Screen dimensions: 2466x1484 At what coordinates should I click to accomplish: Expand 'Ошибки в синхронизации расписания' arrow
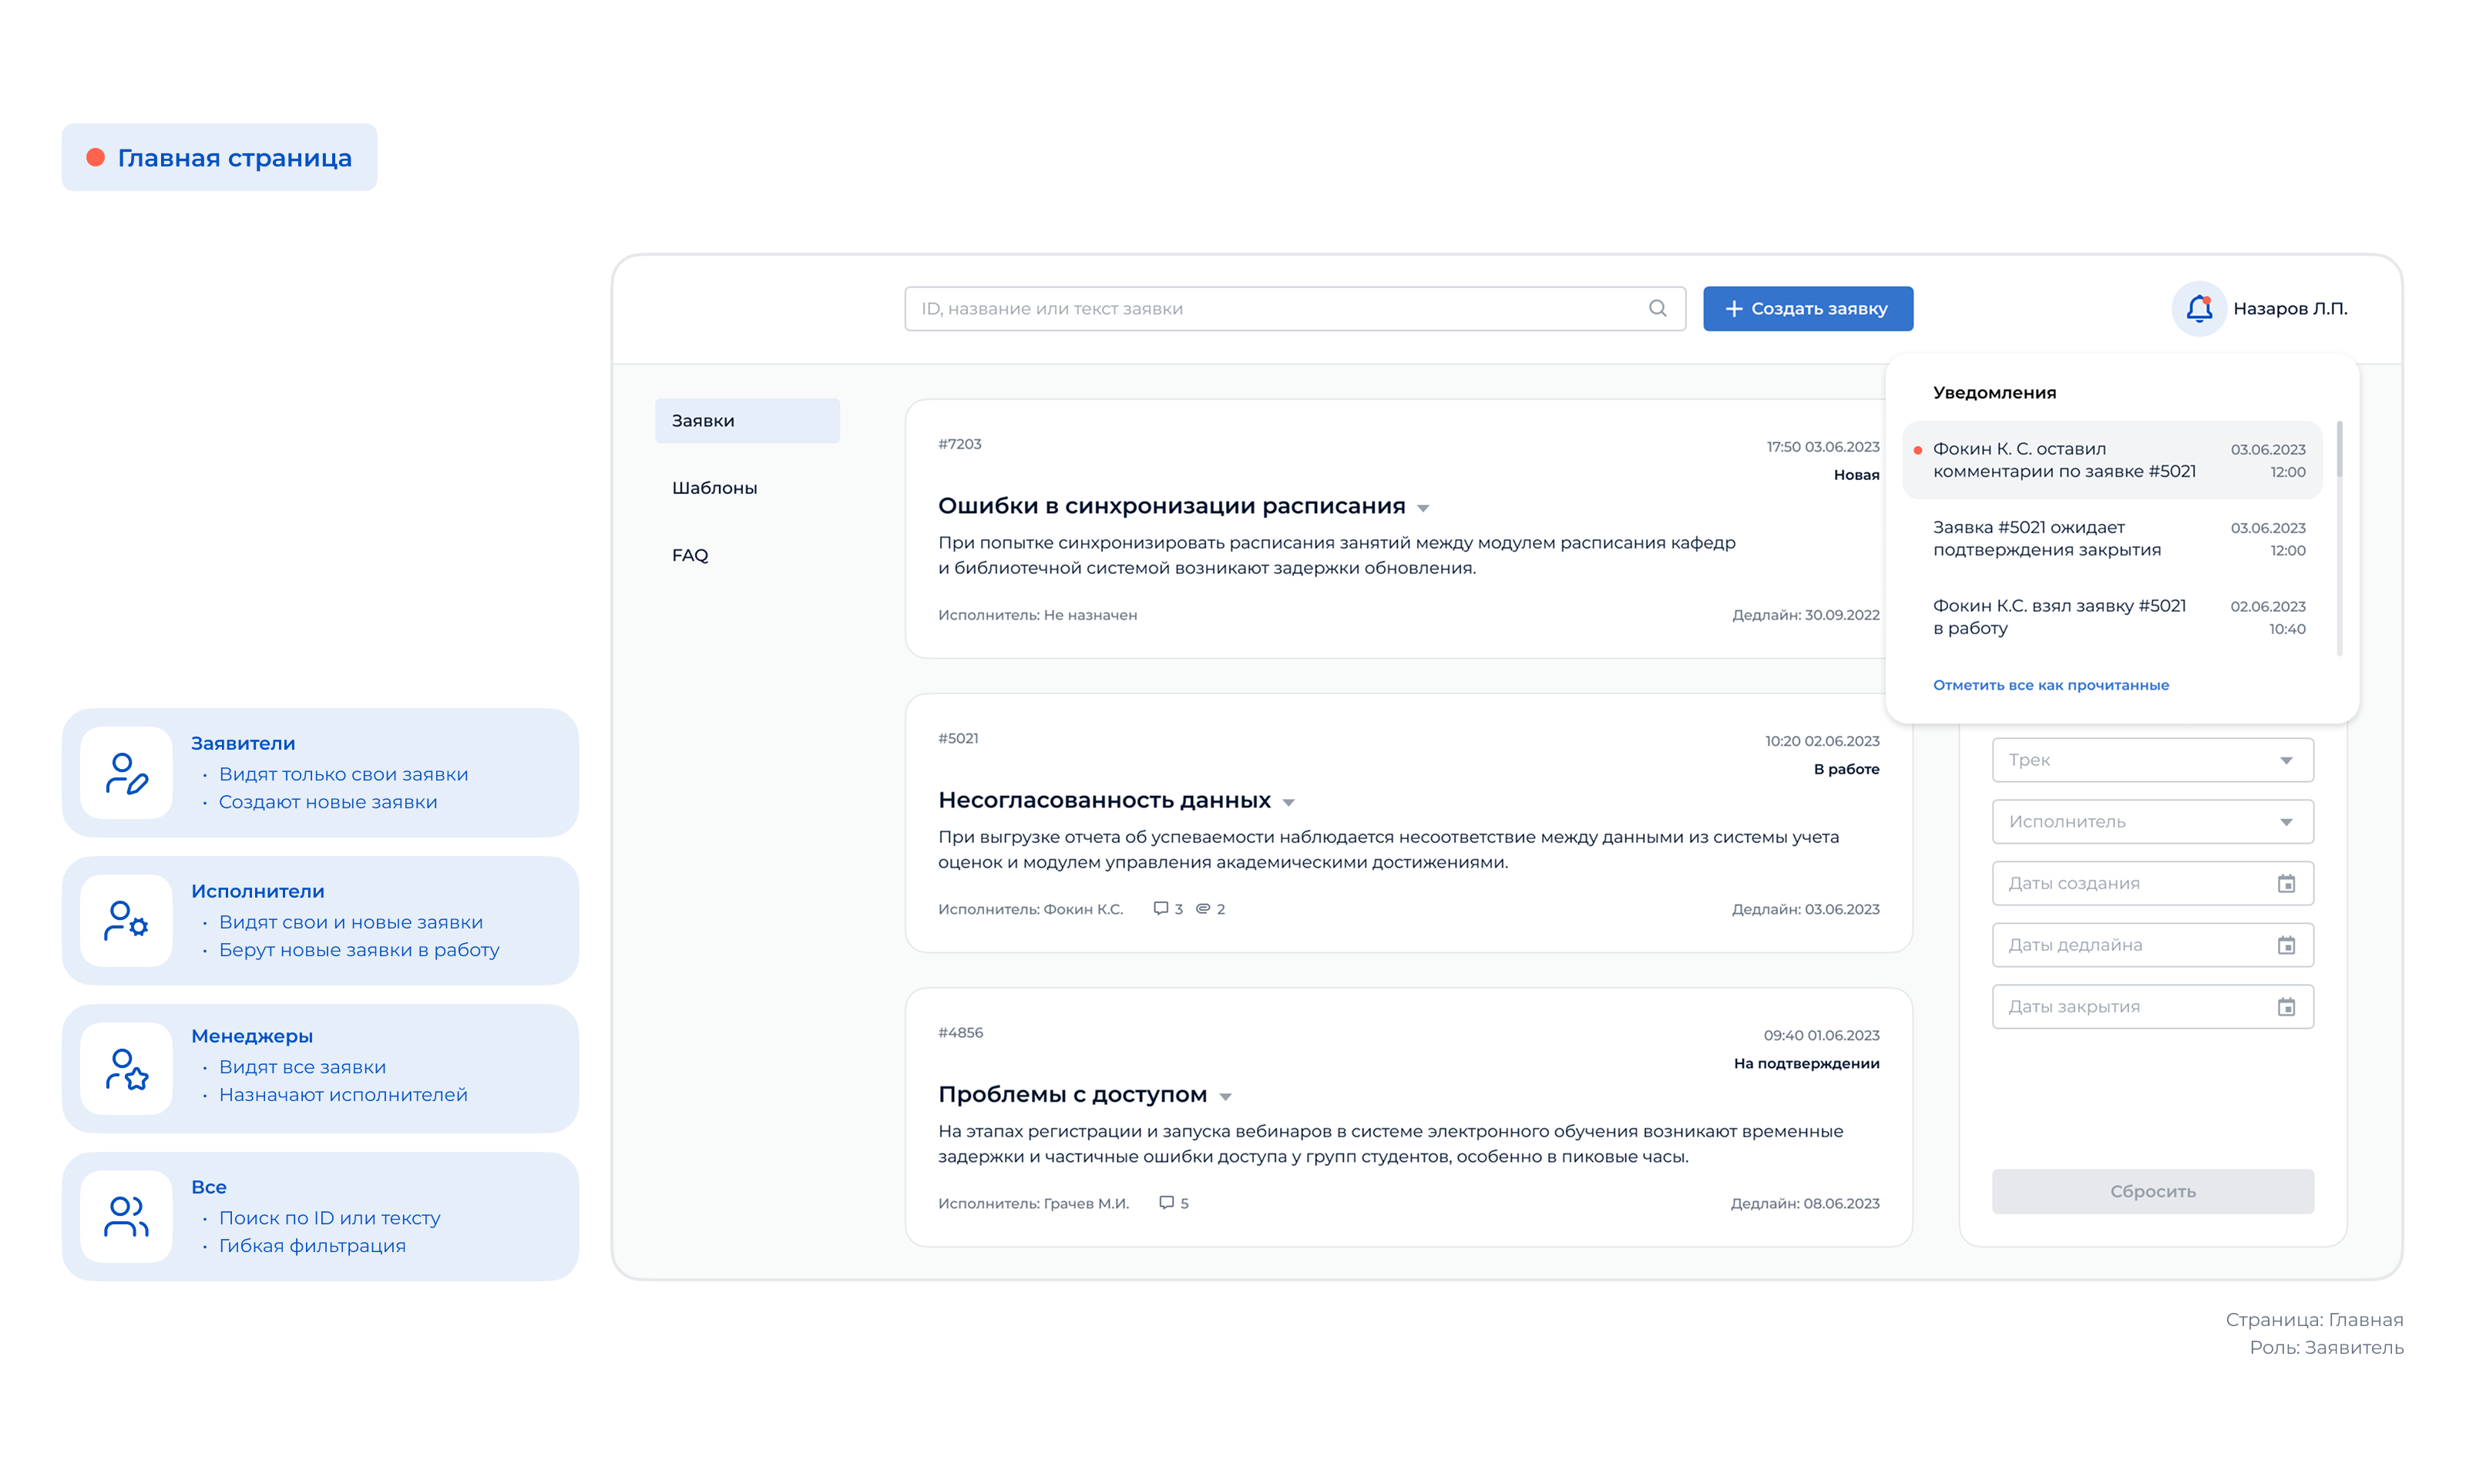[1423, 509]
